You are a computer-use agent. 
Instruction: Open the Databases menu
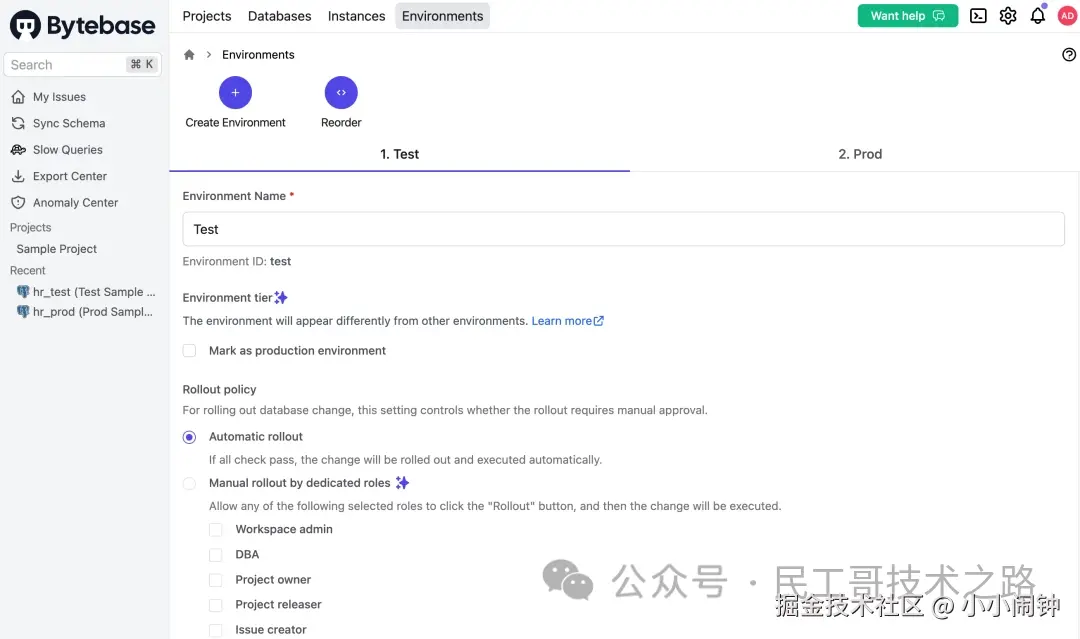point(279,16)
